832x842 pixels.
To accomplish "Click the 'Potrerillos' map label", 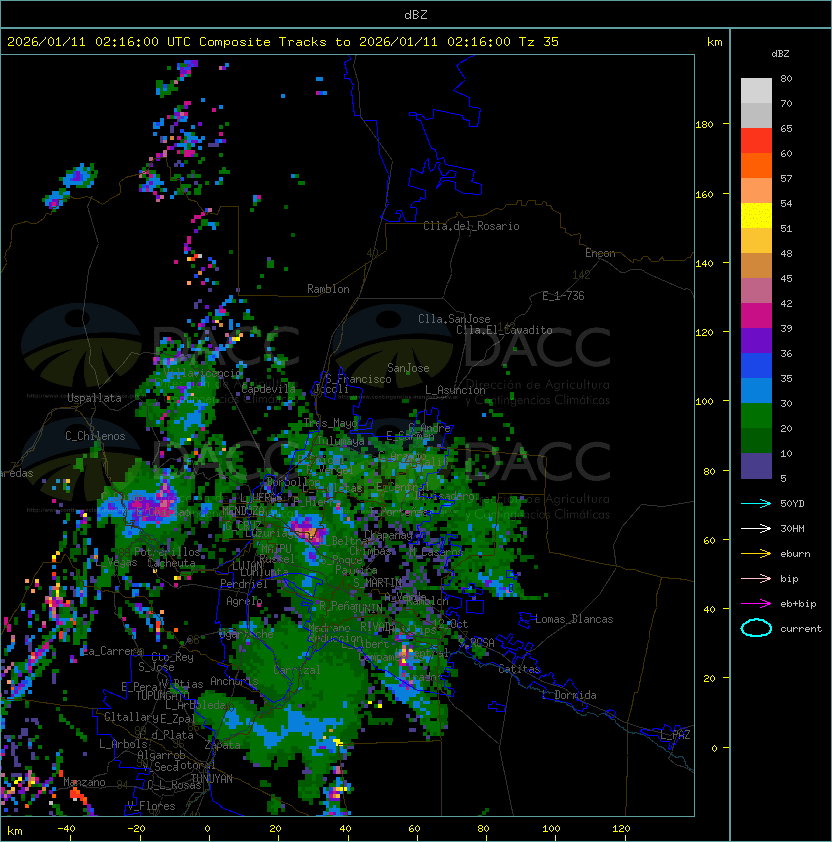I will (x=167, y=552).
